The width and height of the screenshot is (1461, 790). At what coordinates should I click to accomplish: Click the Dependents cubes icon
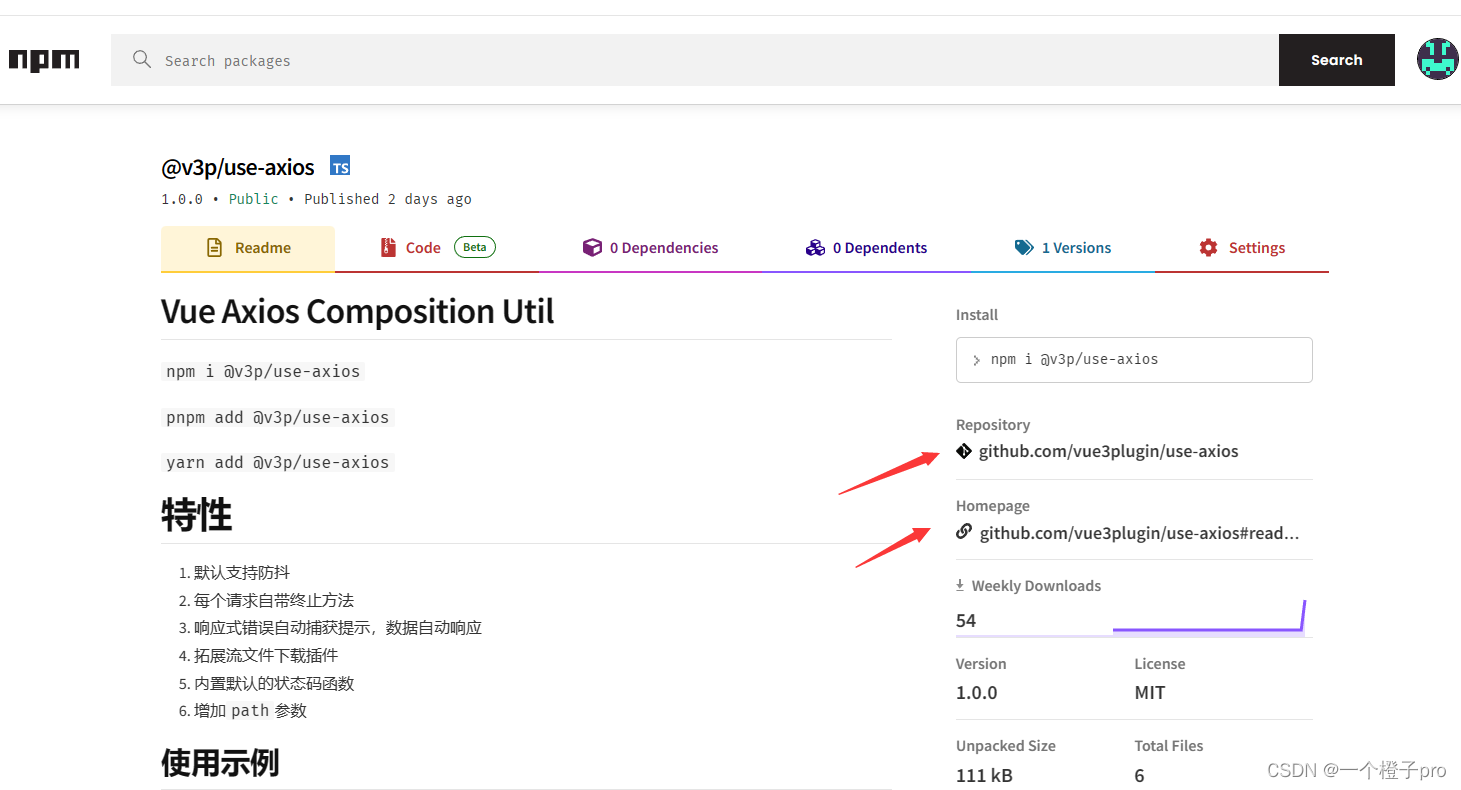coord(815,248)
